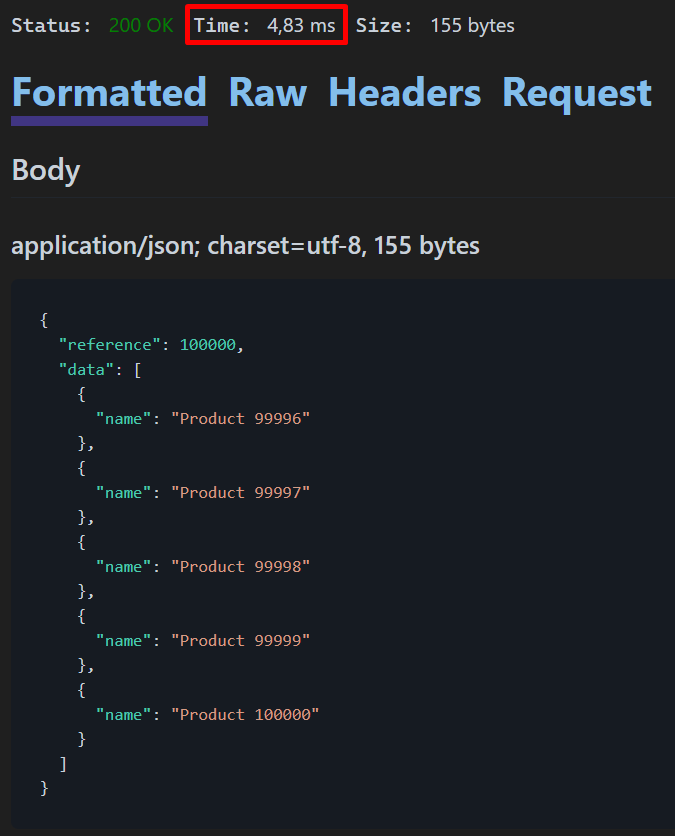Switch to the Formatted tab
Image resolution: width=675 pixels, height=836 pixels.
point(109,93)
